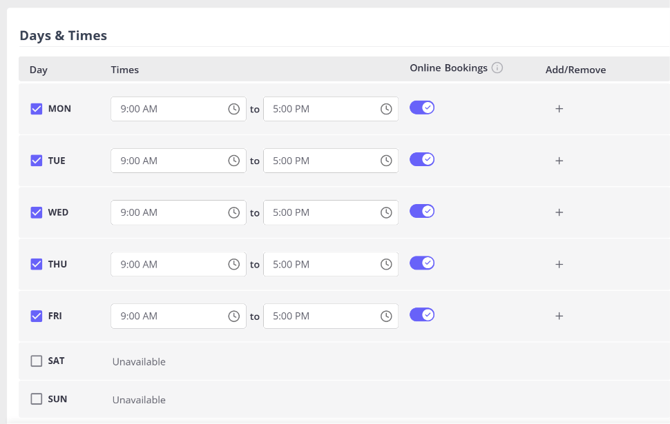Enable the SUN day checkbox
The image size is (670, 424).
coord(36,399)
